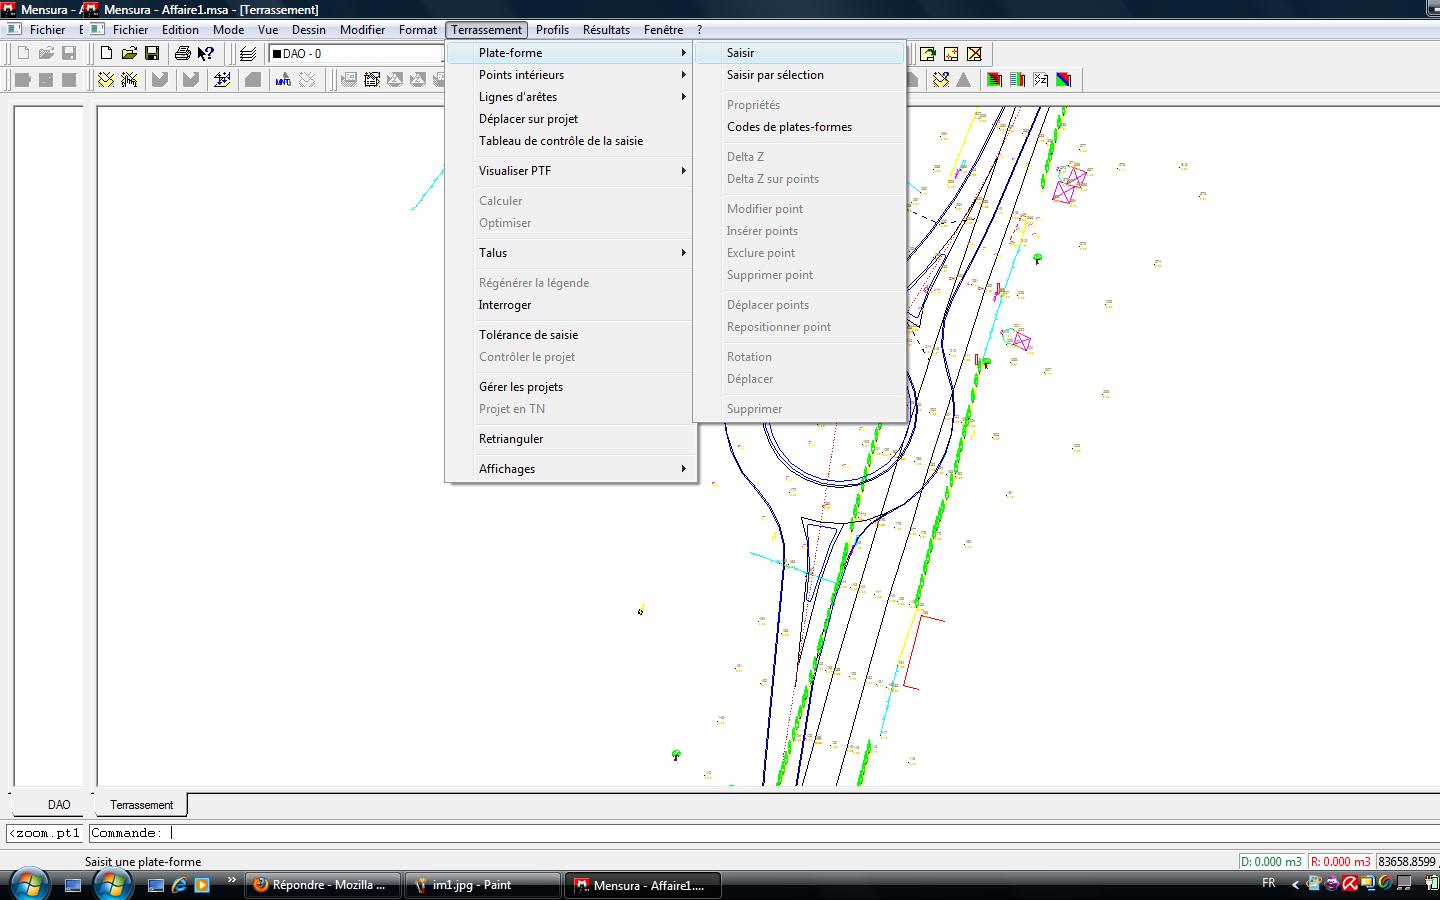Open the Plate-forme submenu entry
This screenshot has height=900, width=1440.
click(572, 53)
